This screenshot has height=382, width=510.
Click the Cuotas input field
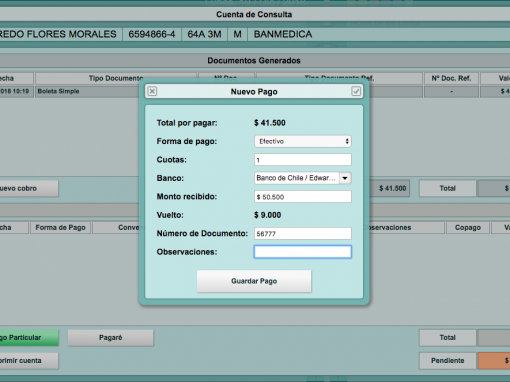click(303, 160)
